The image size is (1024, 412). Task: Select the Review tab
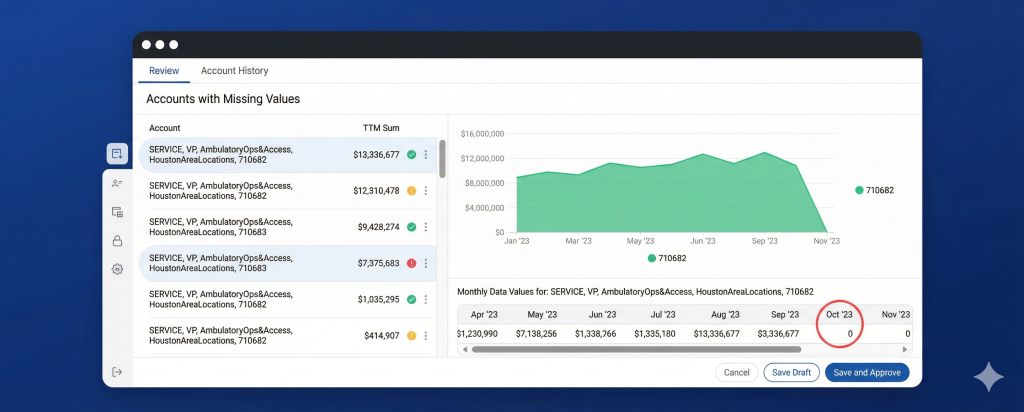point(164,71)
